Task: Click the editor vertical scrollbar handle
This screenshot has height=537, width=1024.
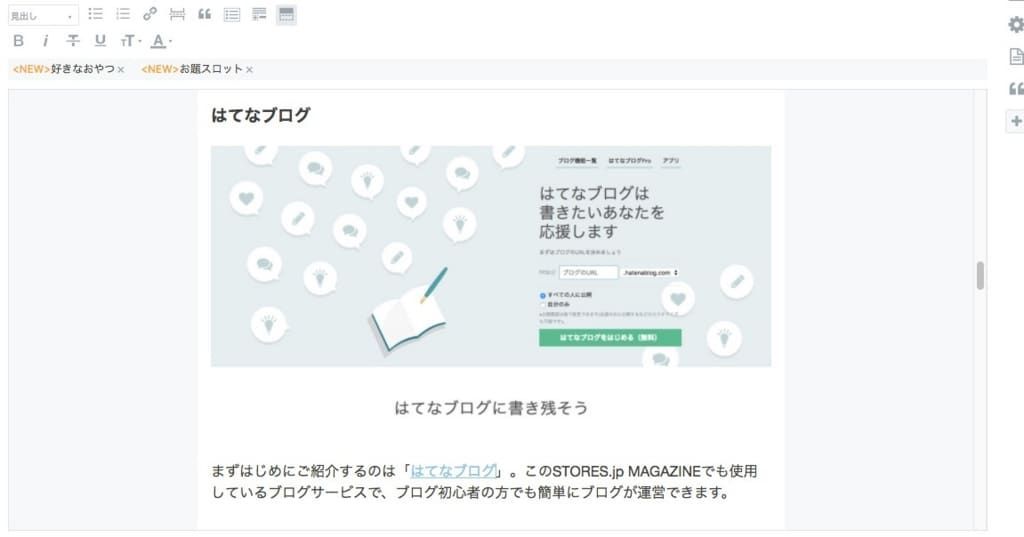Action: tap(980, 275)
